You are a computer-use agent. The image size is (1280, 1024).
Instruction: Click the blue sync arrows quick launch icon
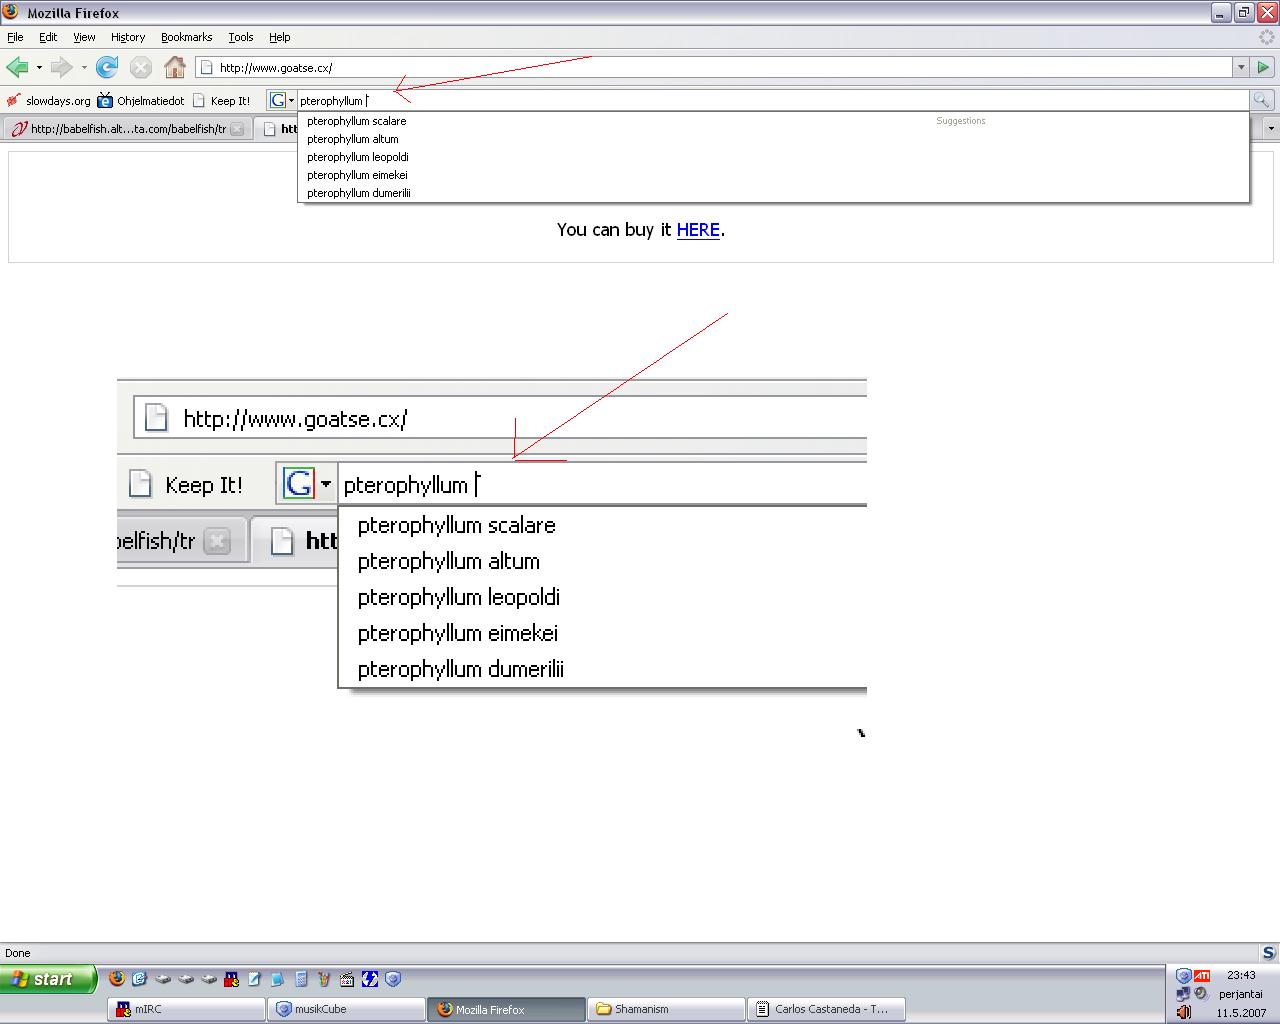pos(370,979)
